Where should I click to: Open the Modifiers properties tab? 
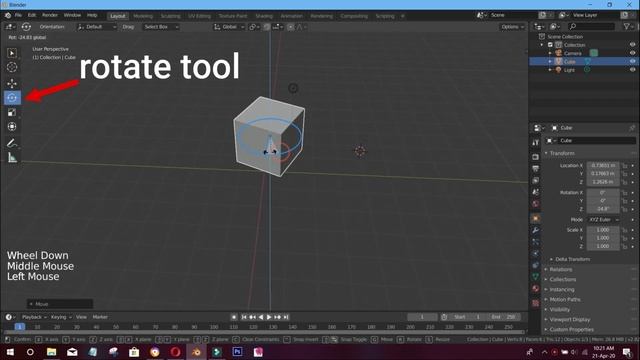(536, 231)
